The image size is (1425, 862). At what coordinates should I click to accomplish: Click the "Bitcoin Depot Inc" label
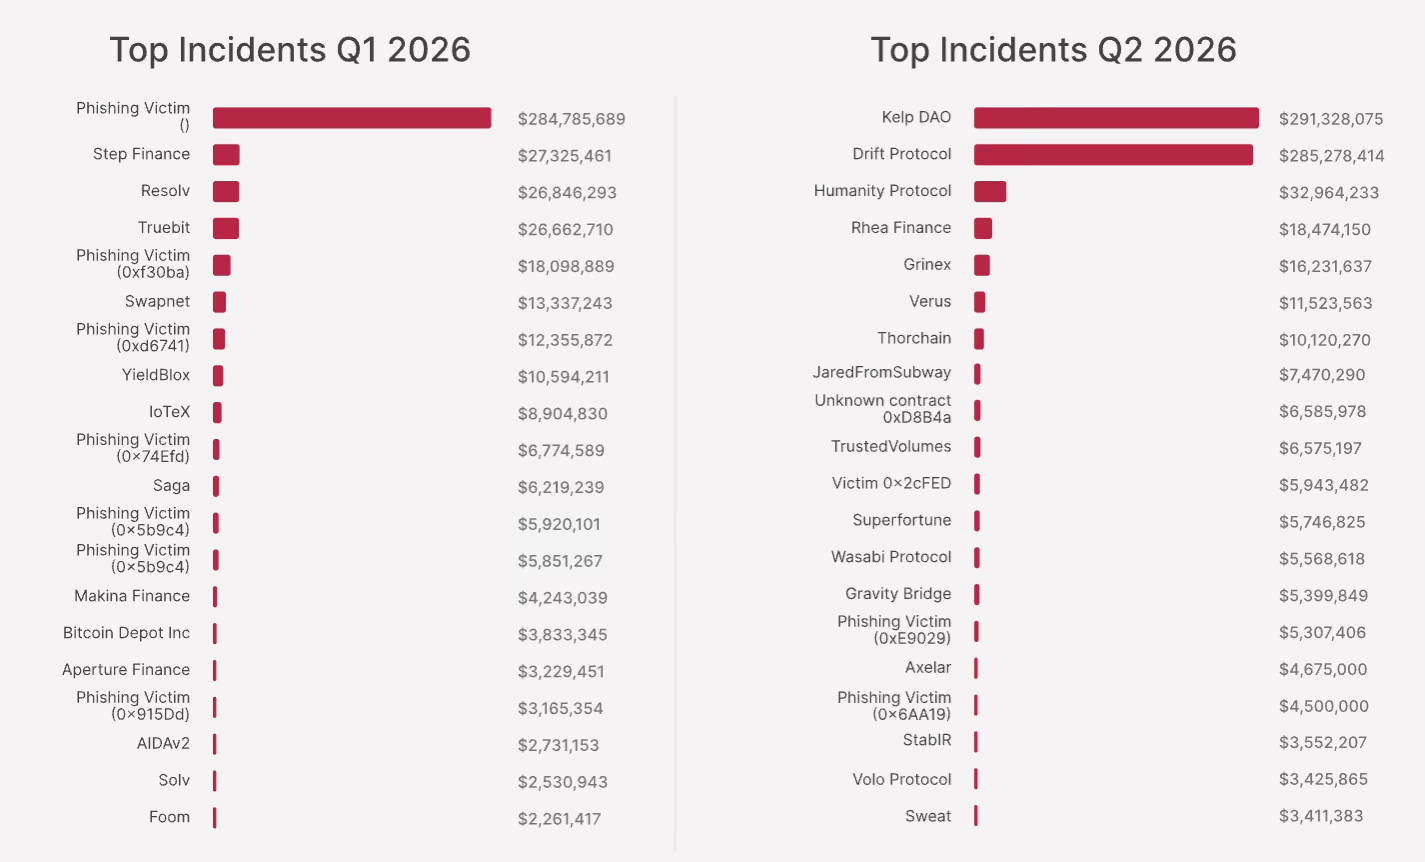point(126,633)
